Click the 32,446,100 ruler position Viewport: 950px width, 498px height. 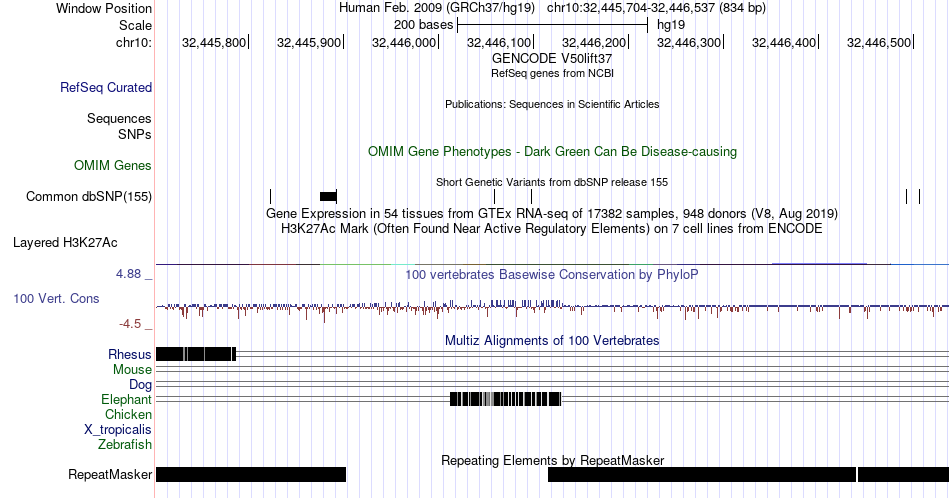click(499, 42)
